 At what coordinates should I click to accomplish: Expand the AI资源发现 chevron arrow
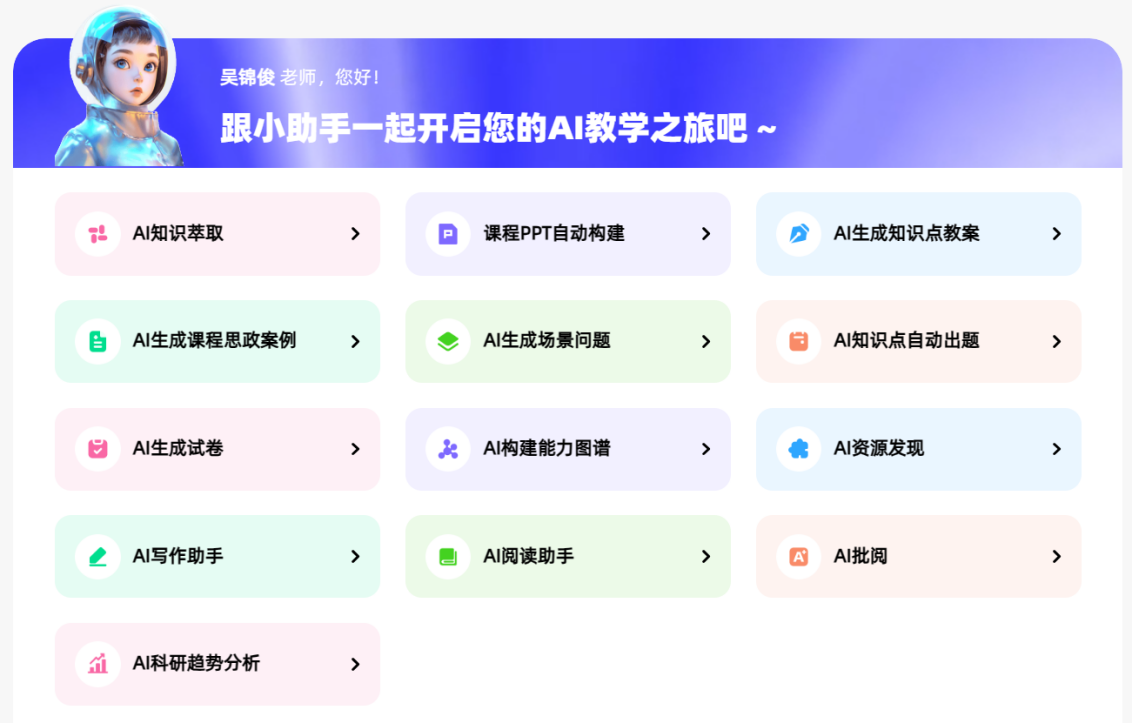tap(1056, 449)
